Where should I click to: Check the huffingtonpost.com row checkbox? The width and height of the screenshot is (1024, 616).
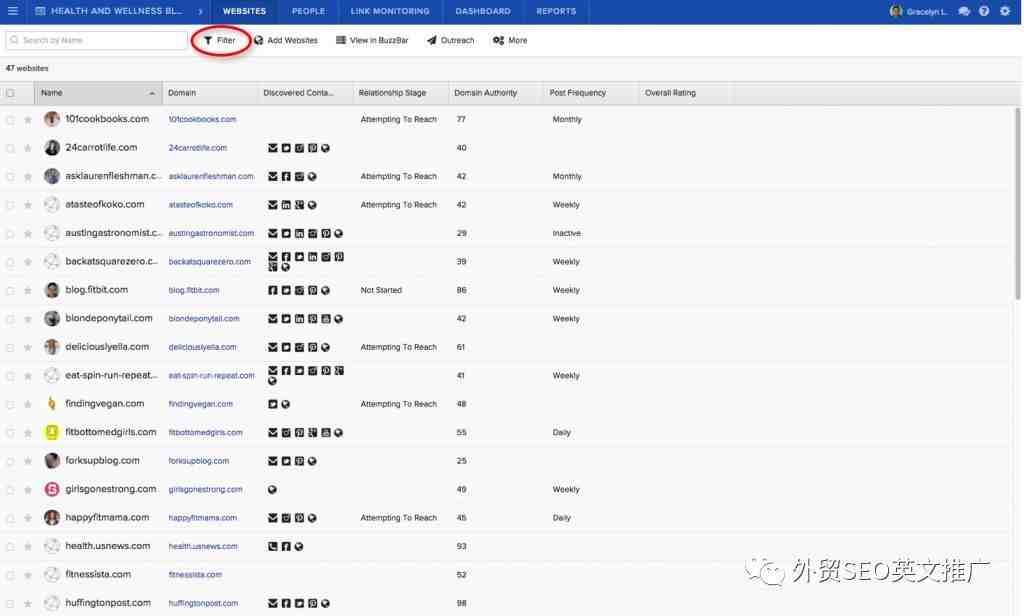pyautogui.click(x=10, y=604)
